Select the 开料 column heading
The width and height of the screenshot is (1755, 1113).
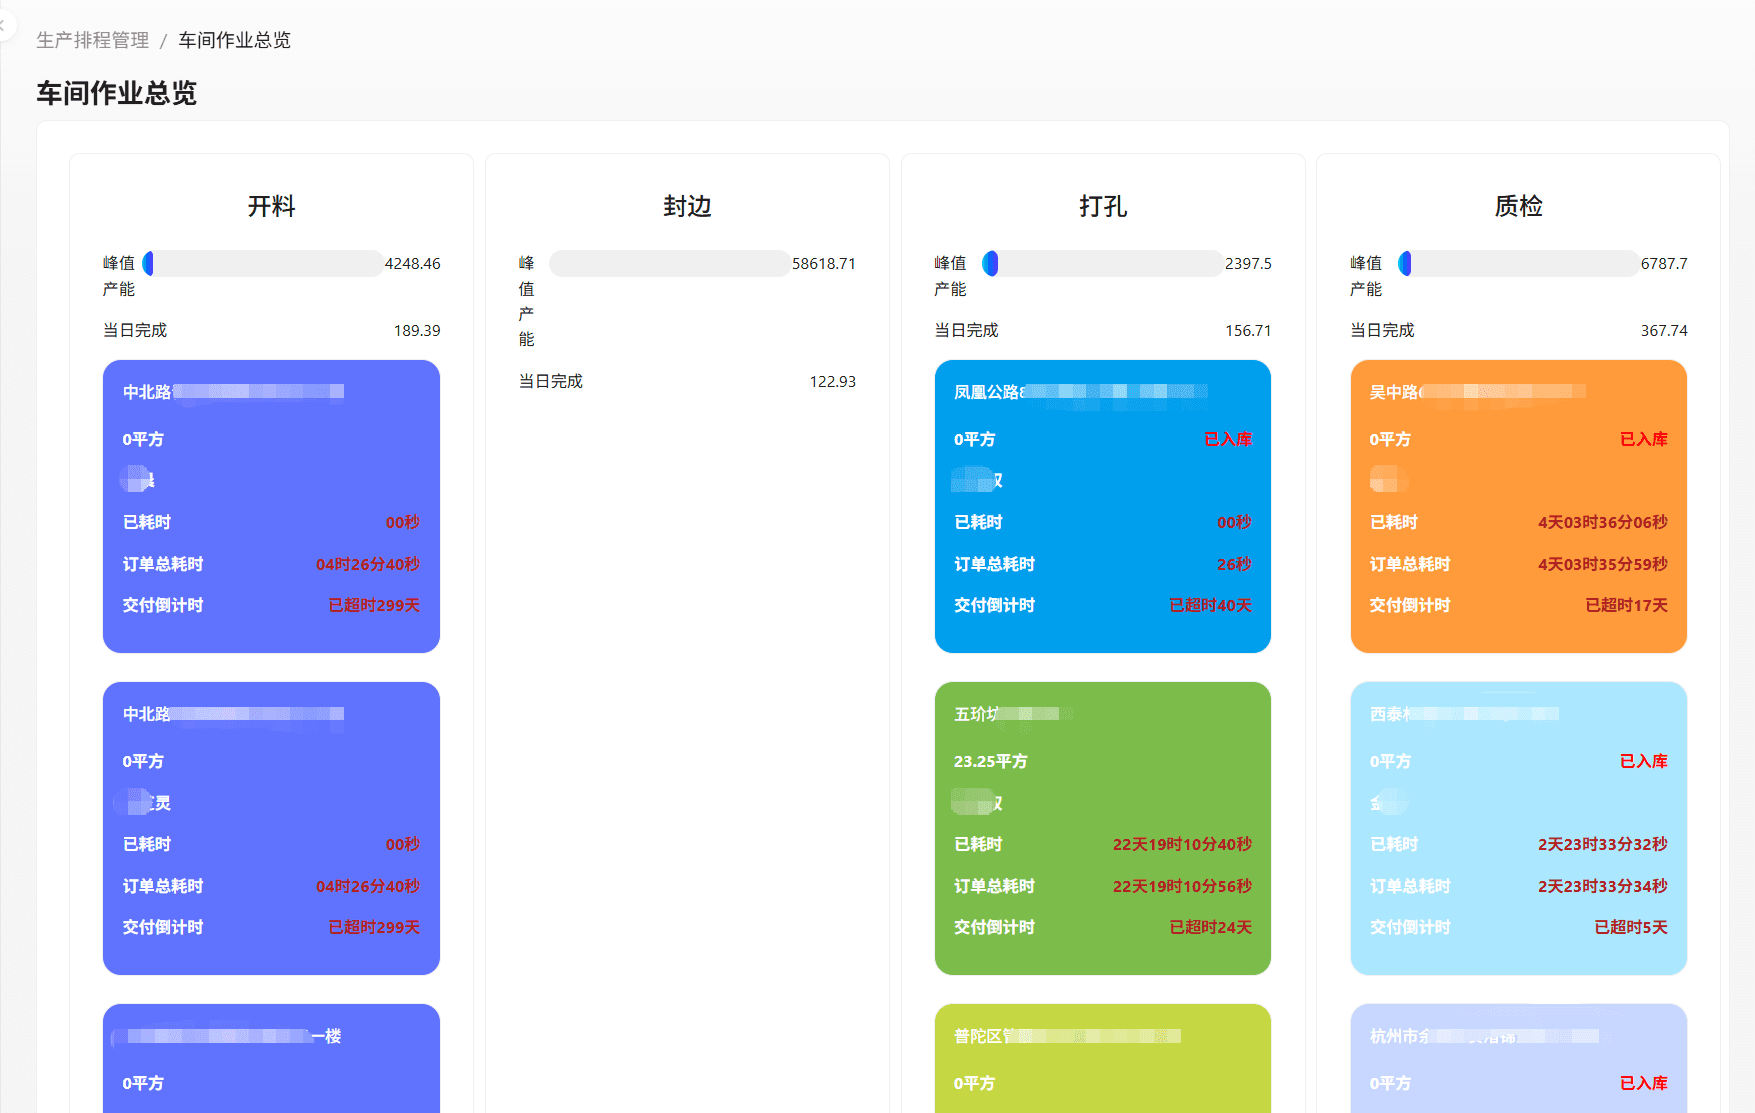[x=271, y=206]
